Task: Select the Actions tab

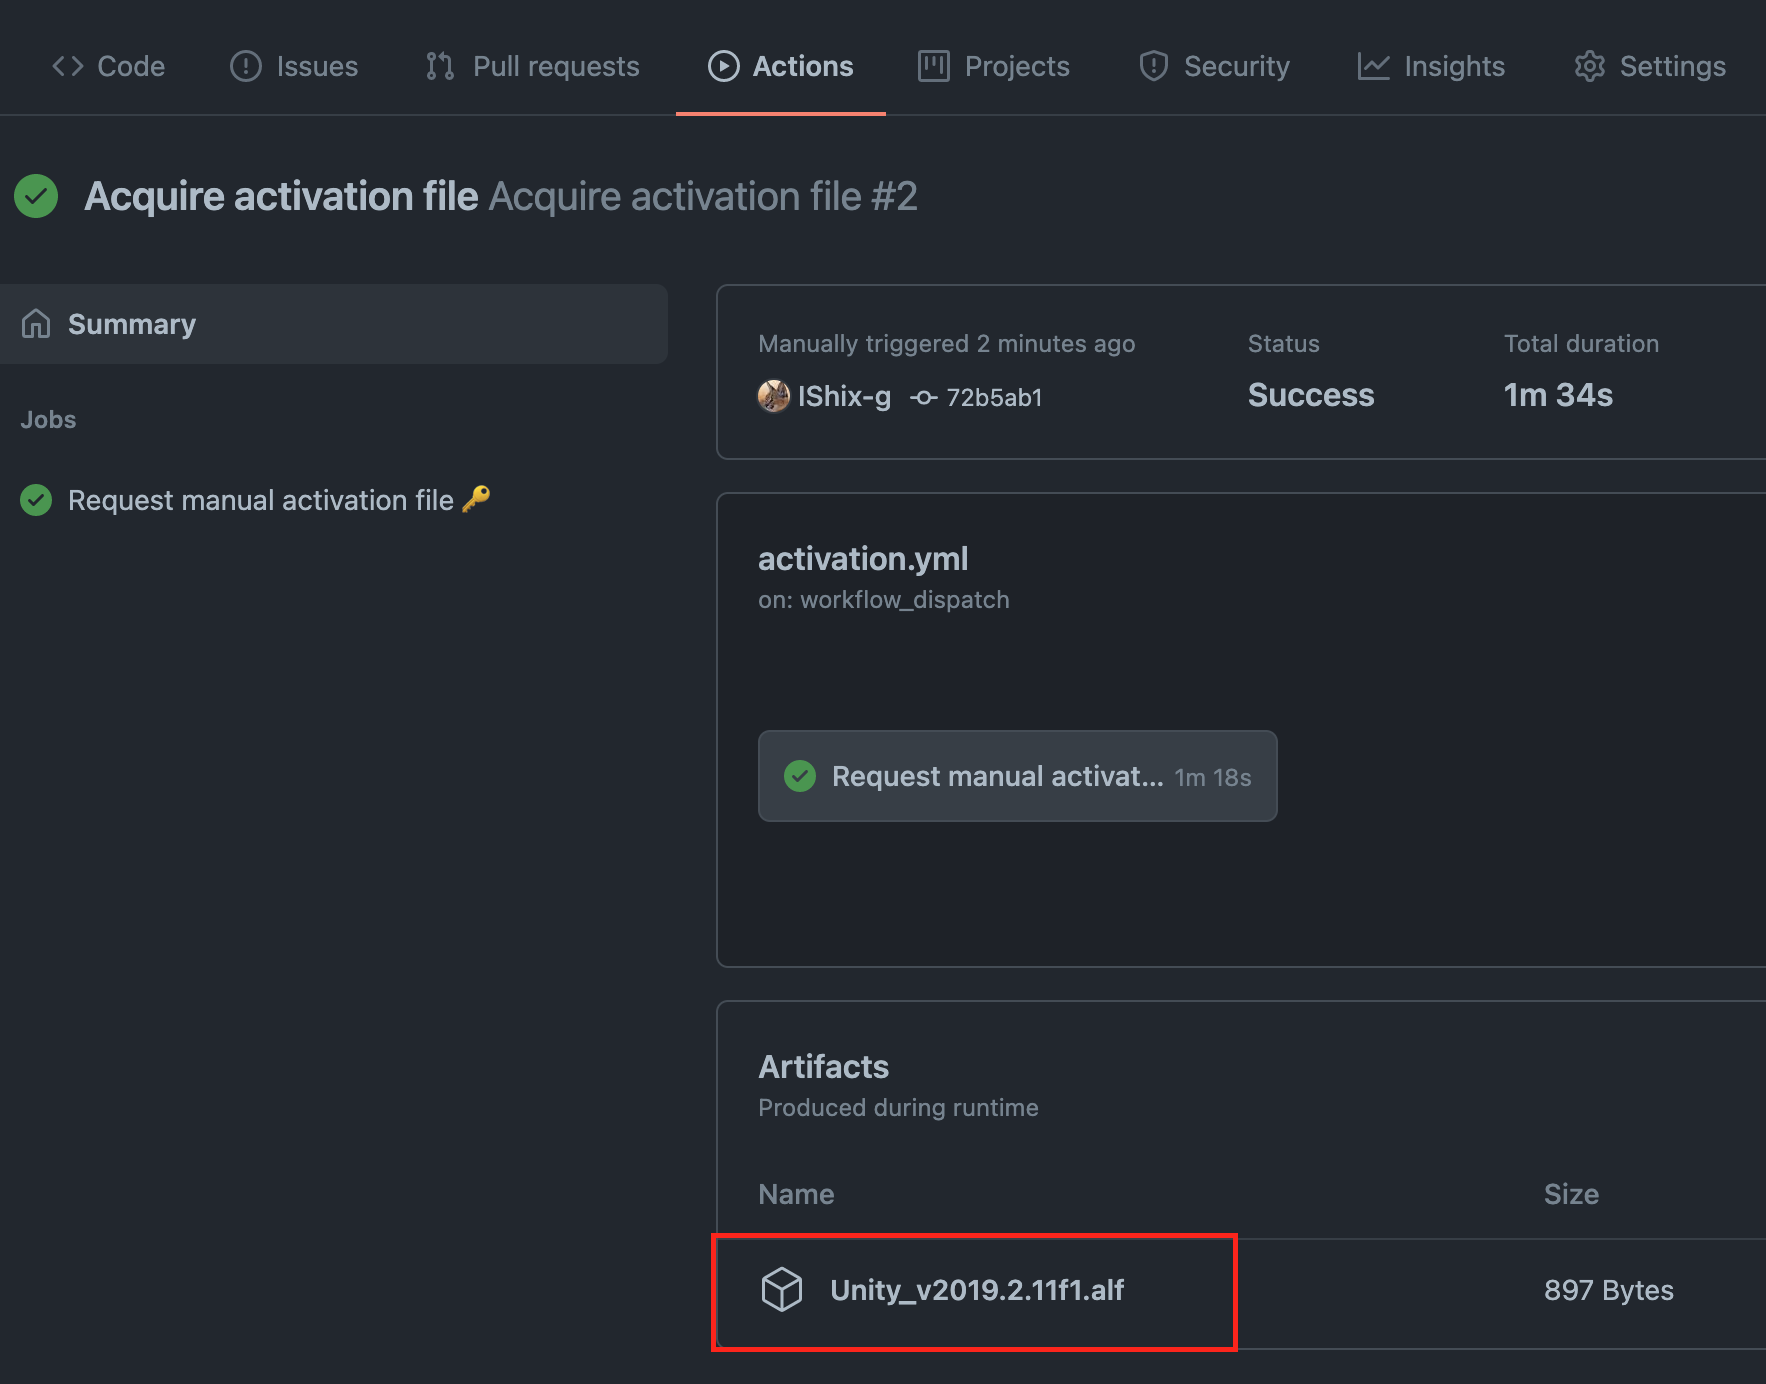Action: [x=781, y=66]
